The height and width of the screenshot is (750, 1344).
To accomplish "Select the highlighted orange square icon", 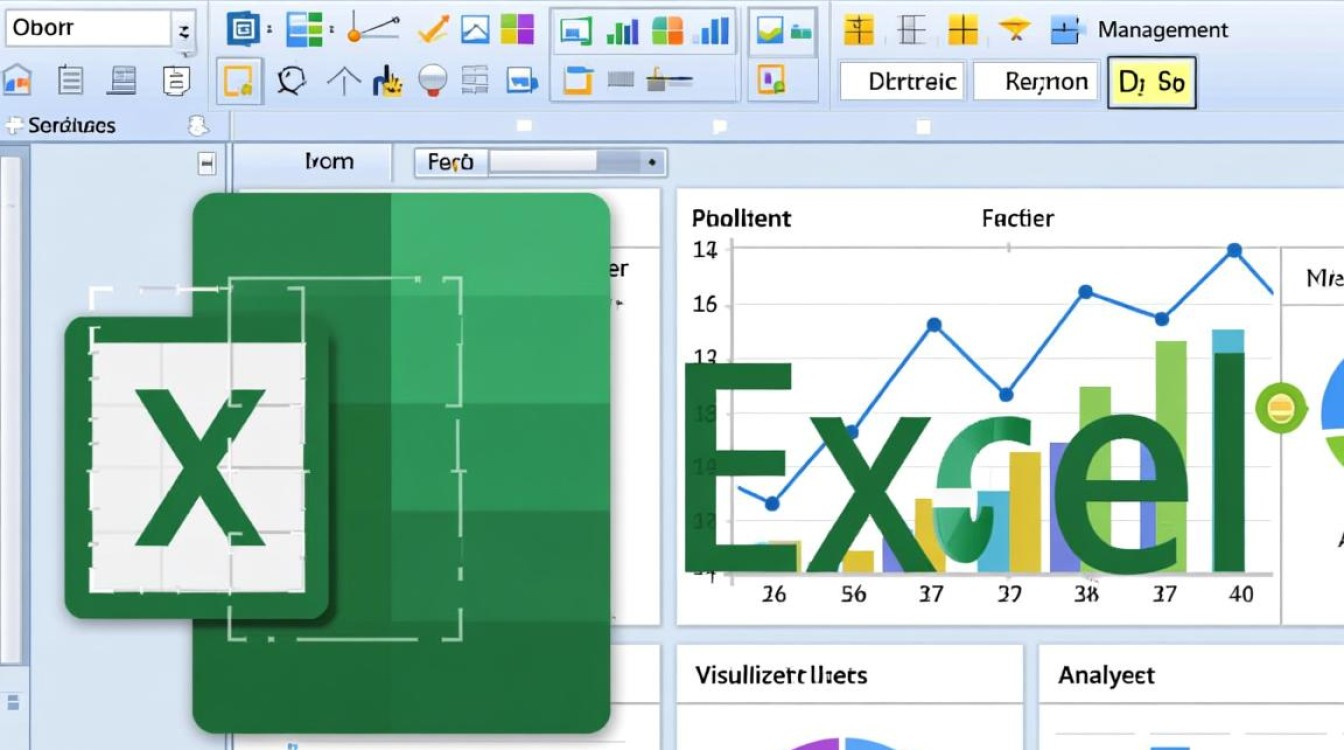I will [239, 80].
